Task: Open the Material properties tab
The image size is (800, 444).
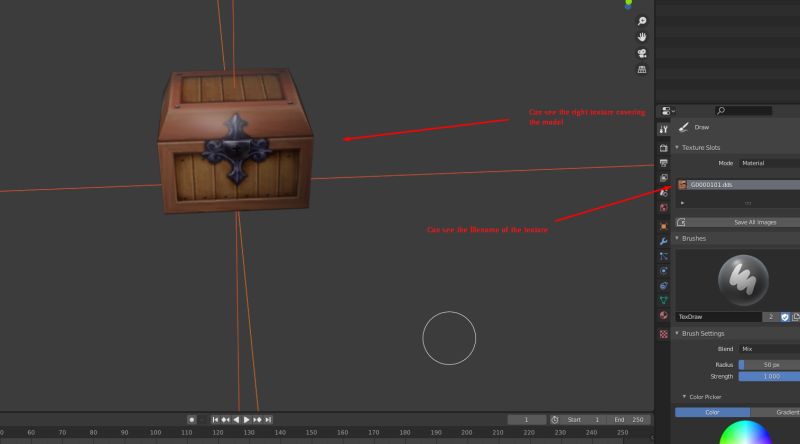Action: click(x=663, y=315)
